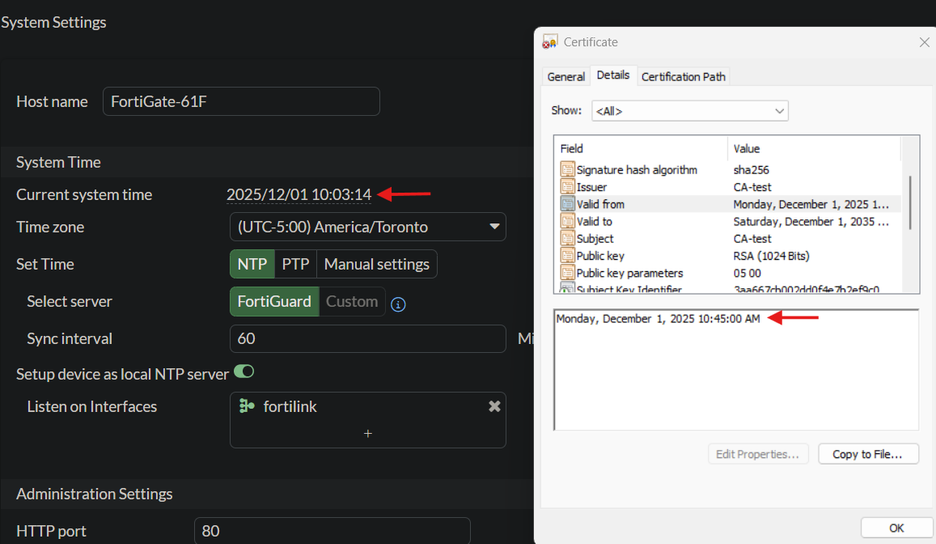Open the Time zone dropdown

coord(368,227)
